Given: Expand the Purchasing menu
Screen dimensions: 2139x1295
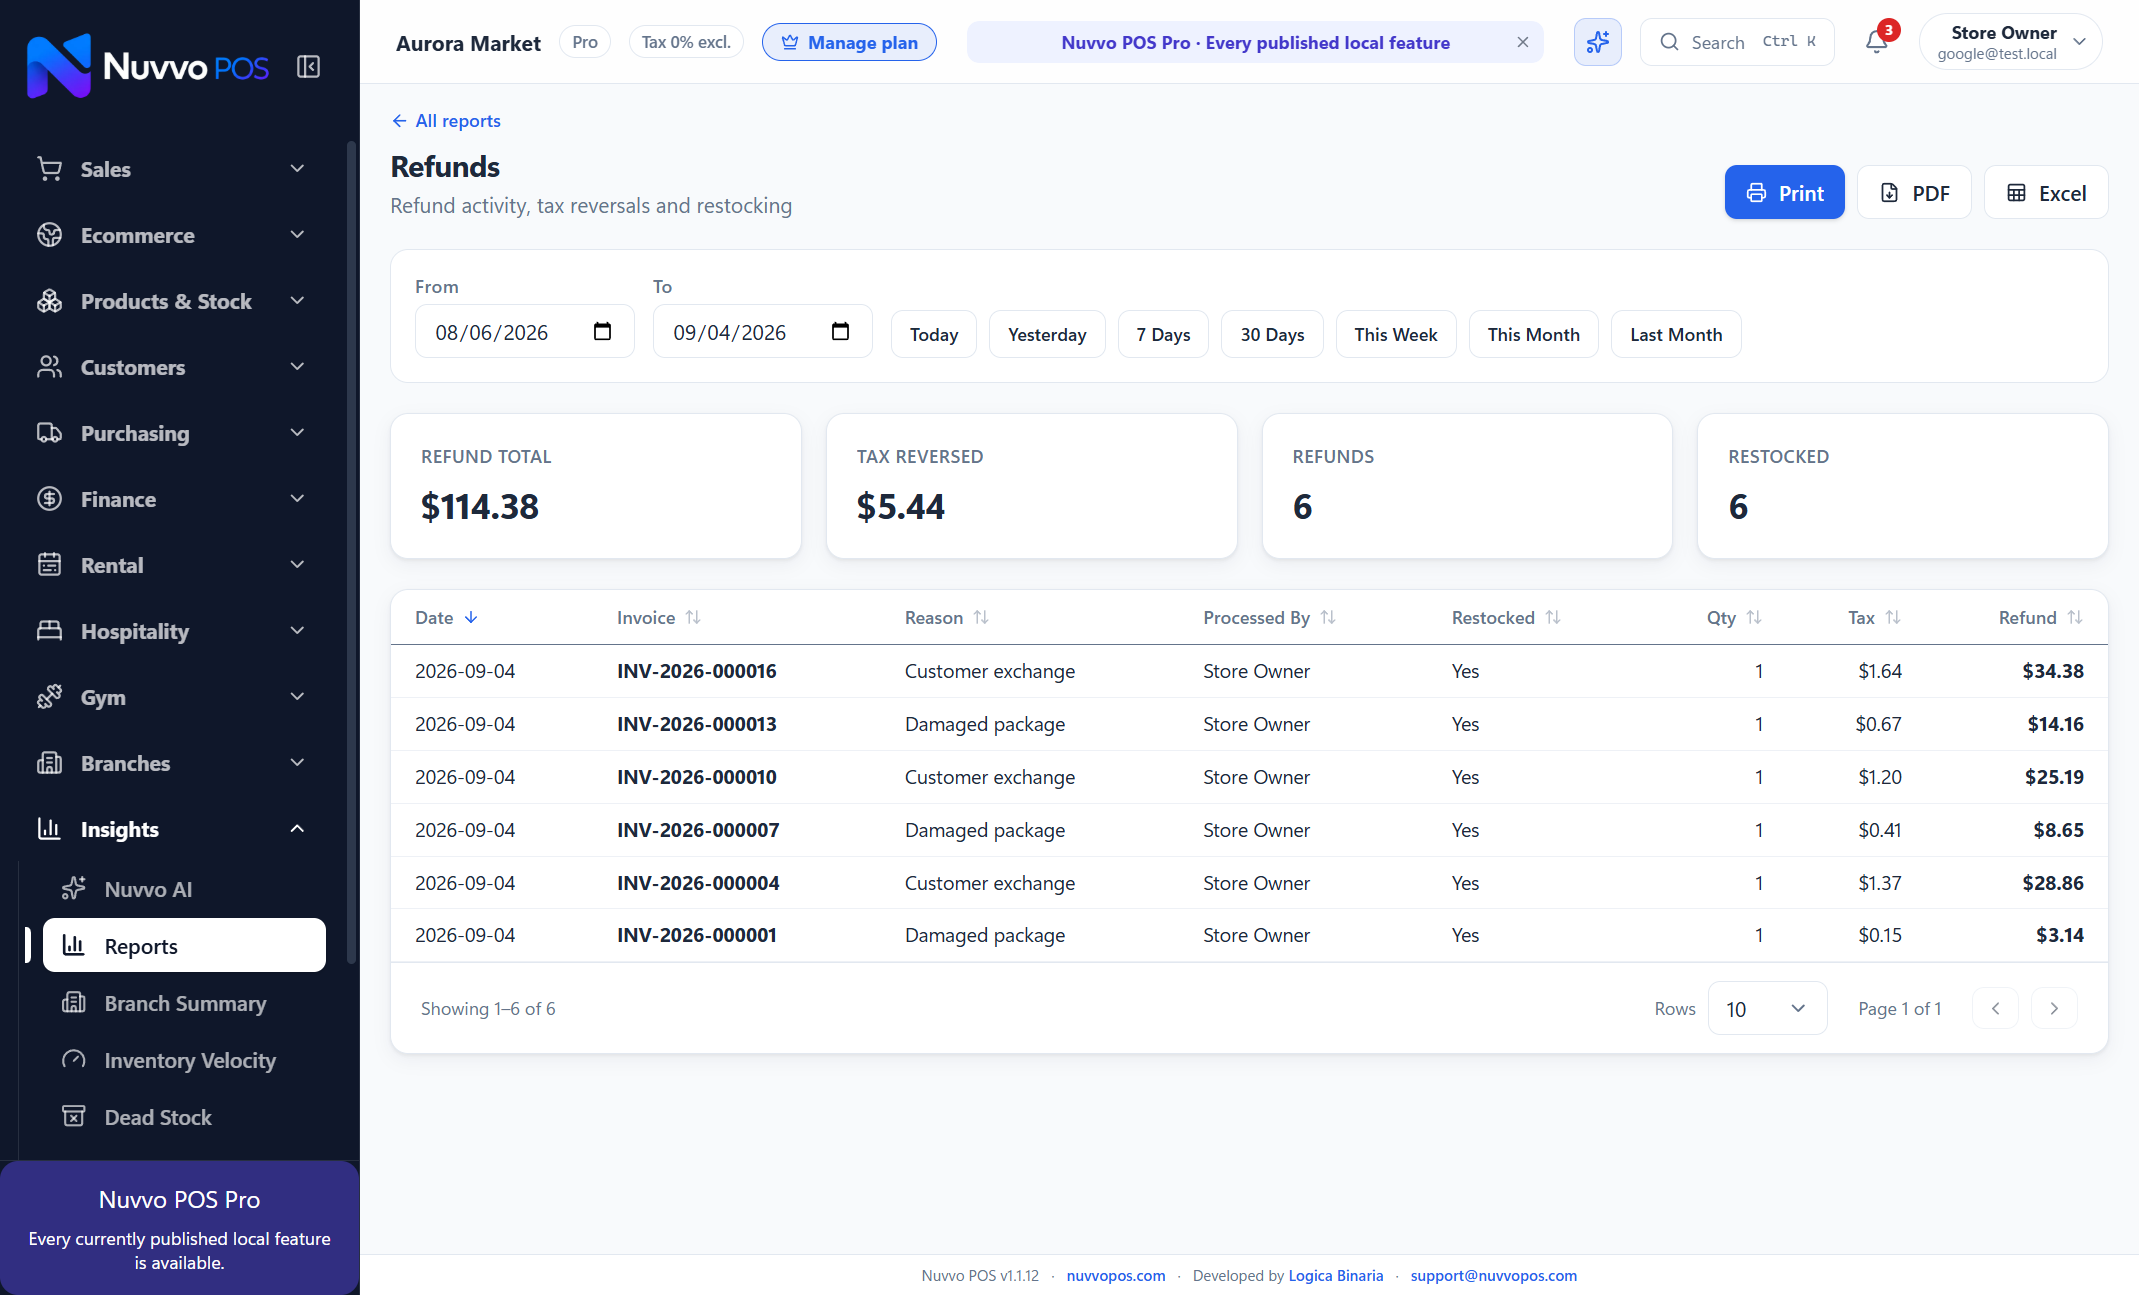Looking at the screenshot, I should (x=170, y=433).
